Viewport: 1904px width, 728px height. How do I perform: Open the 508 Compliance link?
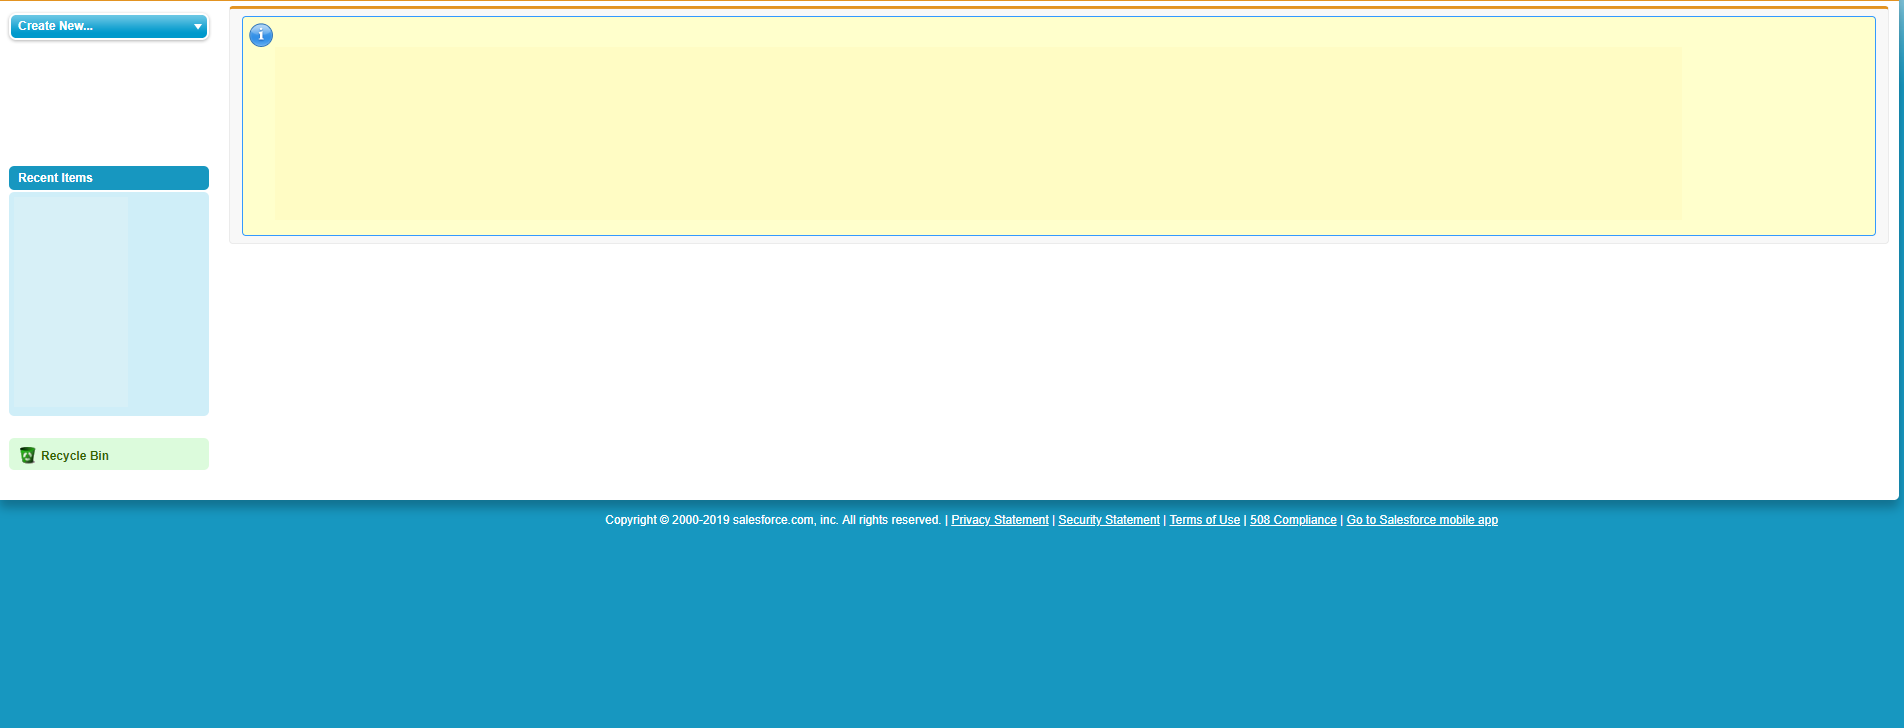pyautogui.click(x=1293, y=520)
